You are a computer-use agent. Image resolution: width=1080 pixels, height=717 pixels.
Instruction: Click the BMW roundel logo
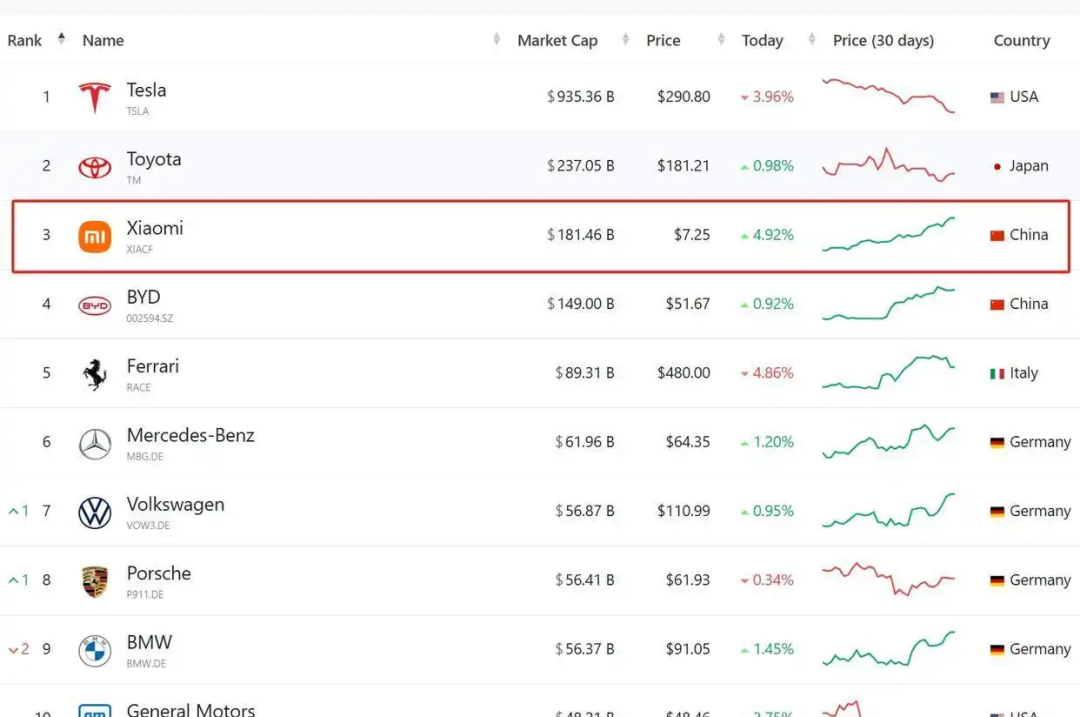coord(94,650)
